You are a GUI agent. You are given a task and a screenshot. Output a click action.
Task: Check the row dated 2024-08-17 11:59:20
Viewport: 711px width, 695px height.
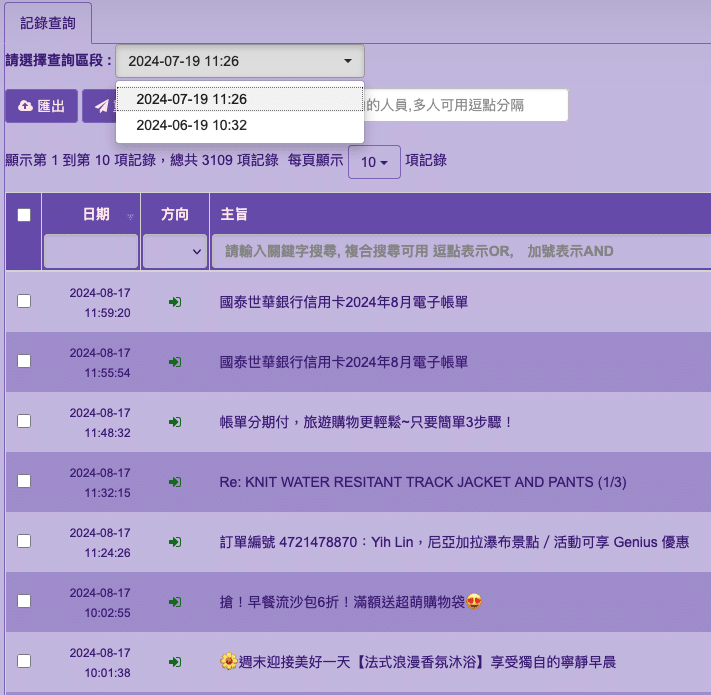tap(24, 301)
